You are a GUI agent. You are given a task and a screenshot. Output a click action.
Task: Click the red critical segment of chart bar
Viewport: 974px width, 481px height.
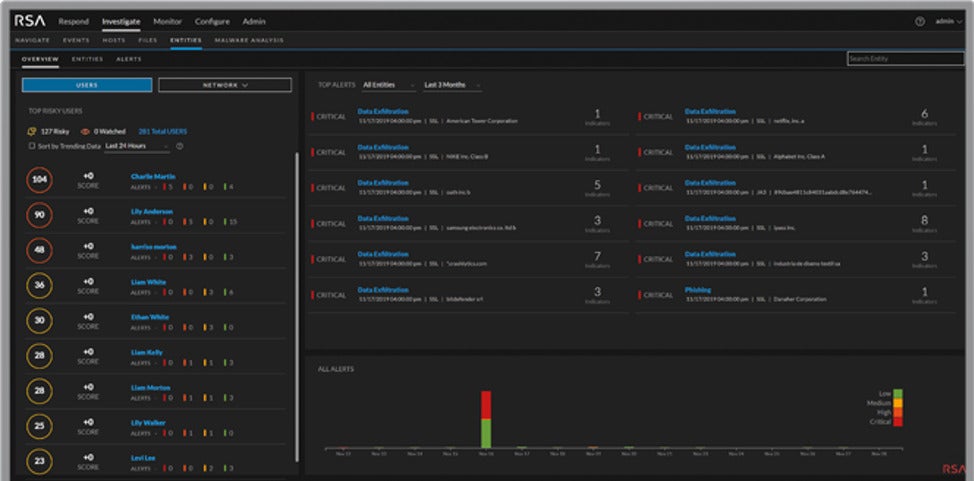486,405
